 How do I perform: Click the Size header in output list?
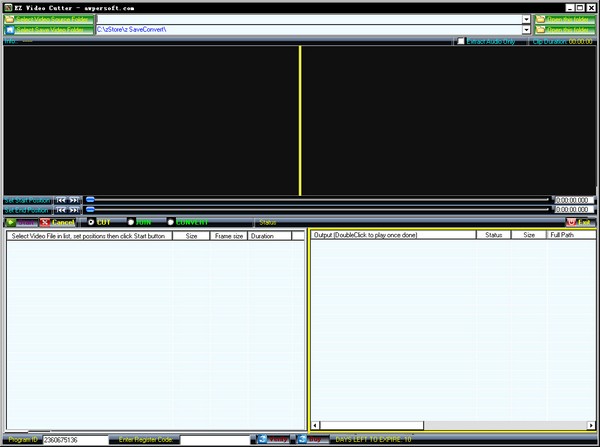[529, 235]
